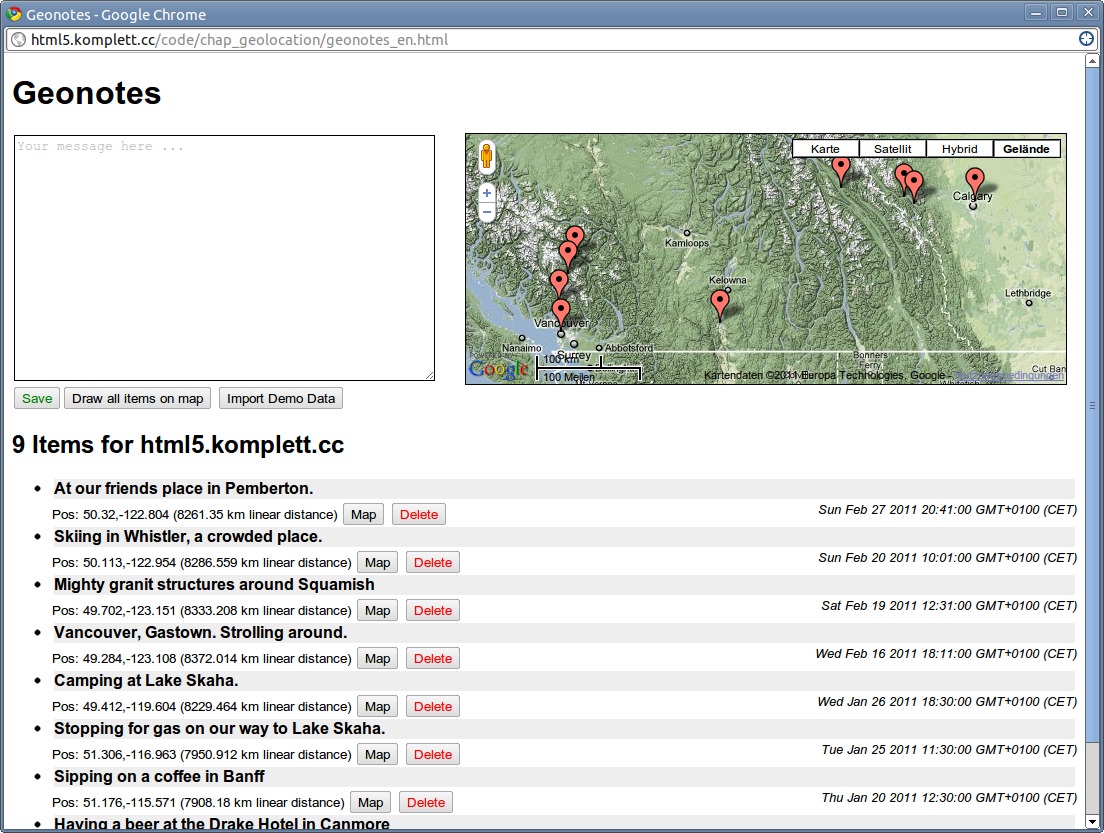Click the site info globe icon in address bar

18,40
